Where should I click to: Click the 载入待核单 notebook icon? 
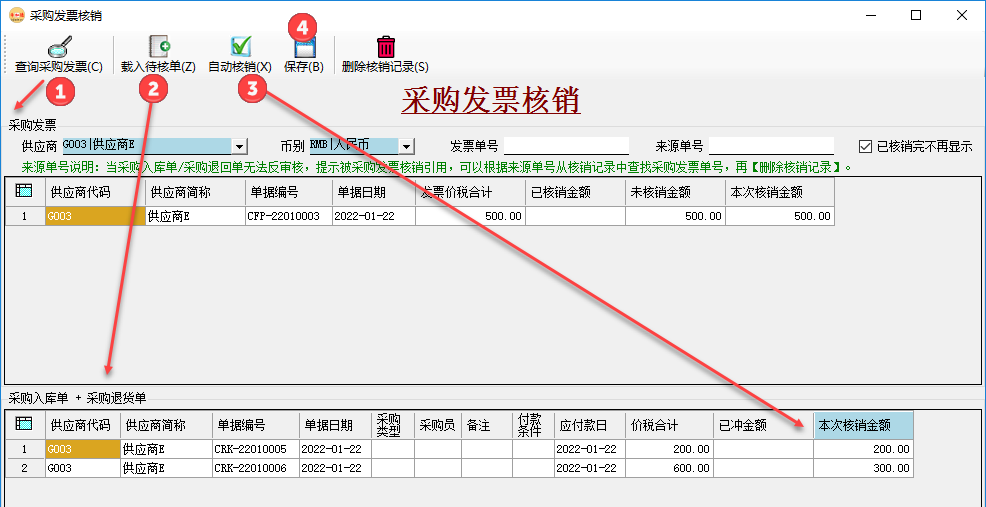click(159, 47)
